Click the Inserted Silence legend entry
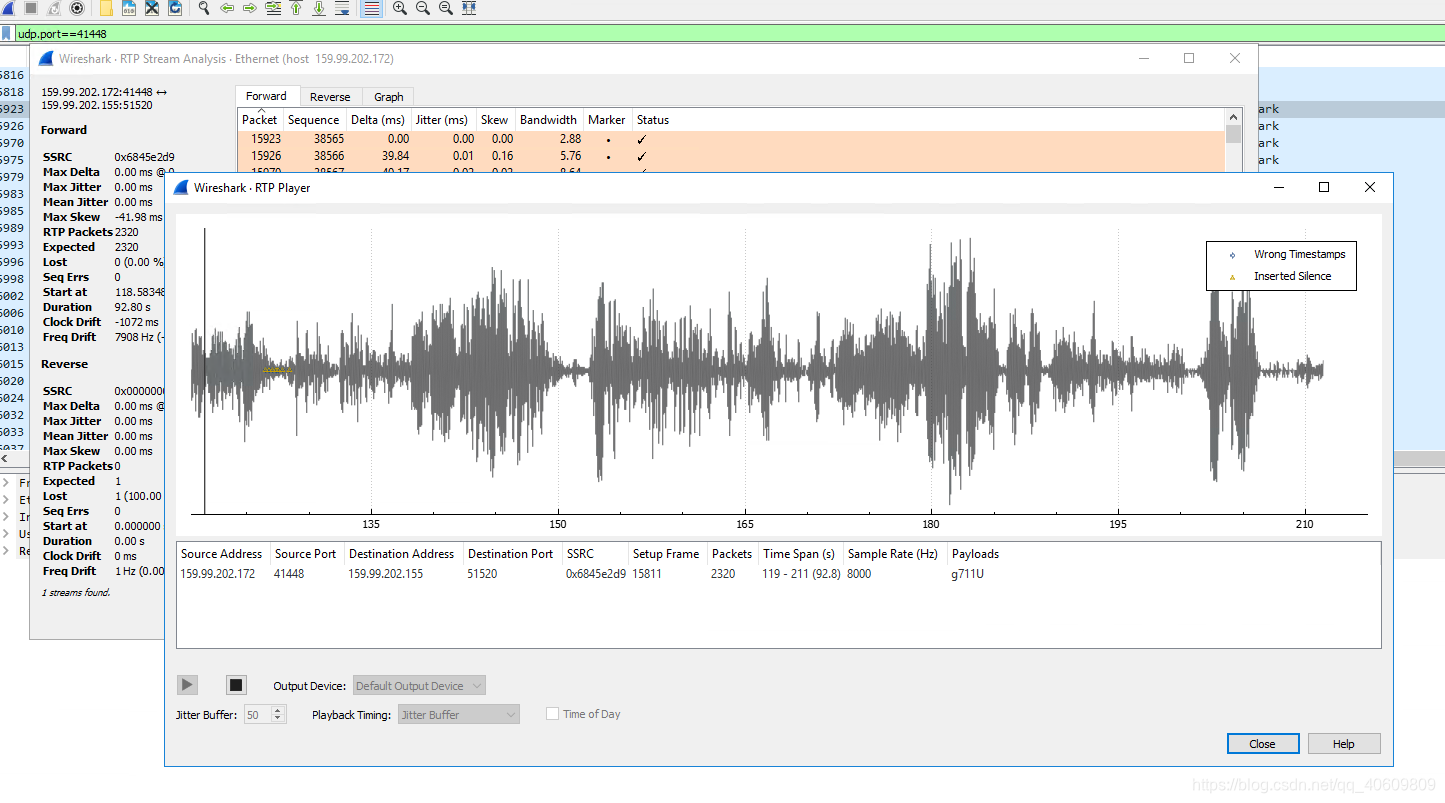This screenshot has height=803, width=1445. pyautogui.click(x=1280, y=276)
